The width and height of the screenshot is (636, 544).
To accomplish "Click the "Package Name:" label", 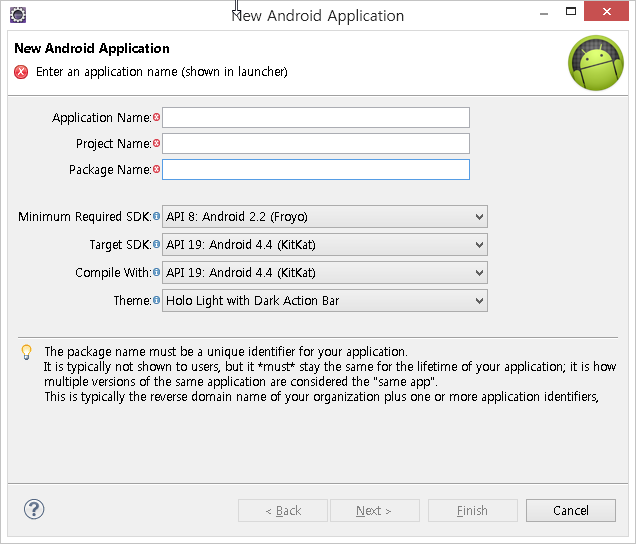I will pyautogui.click(x=110, y=170).
